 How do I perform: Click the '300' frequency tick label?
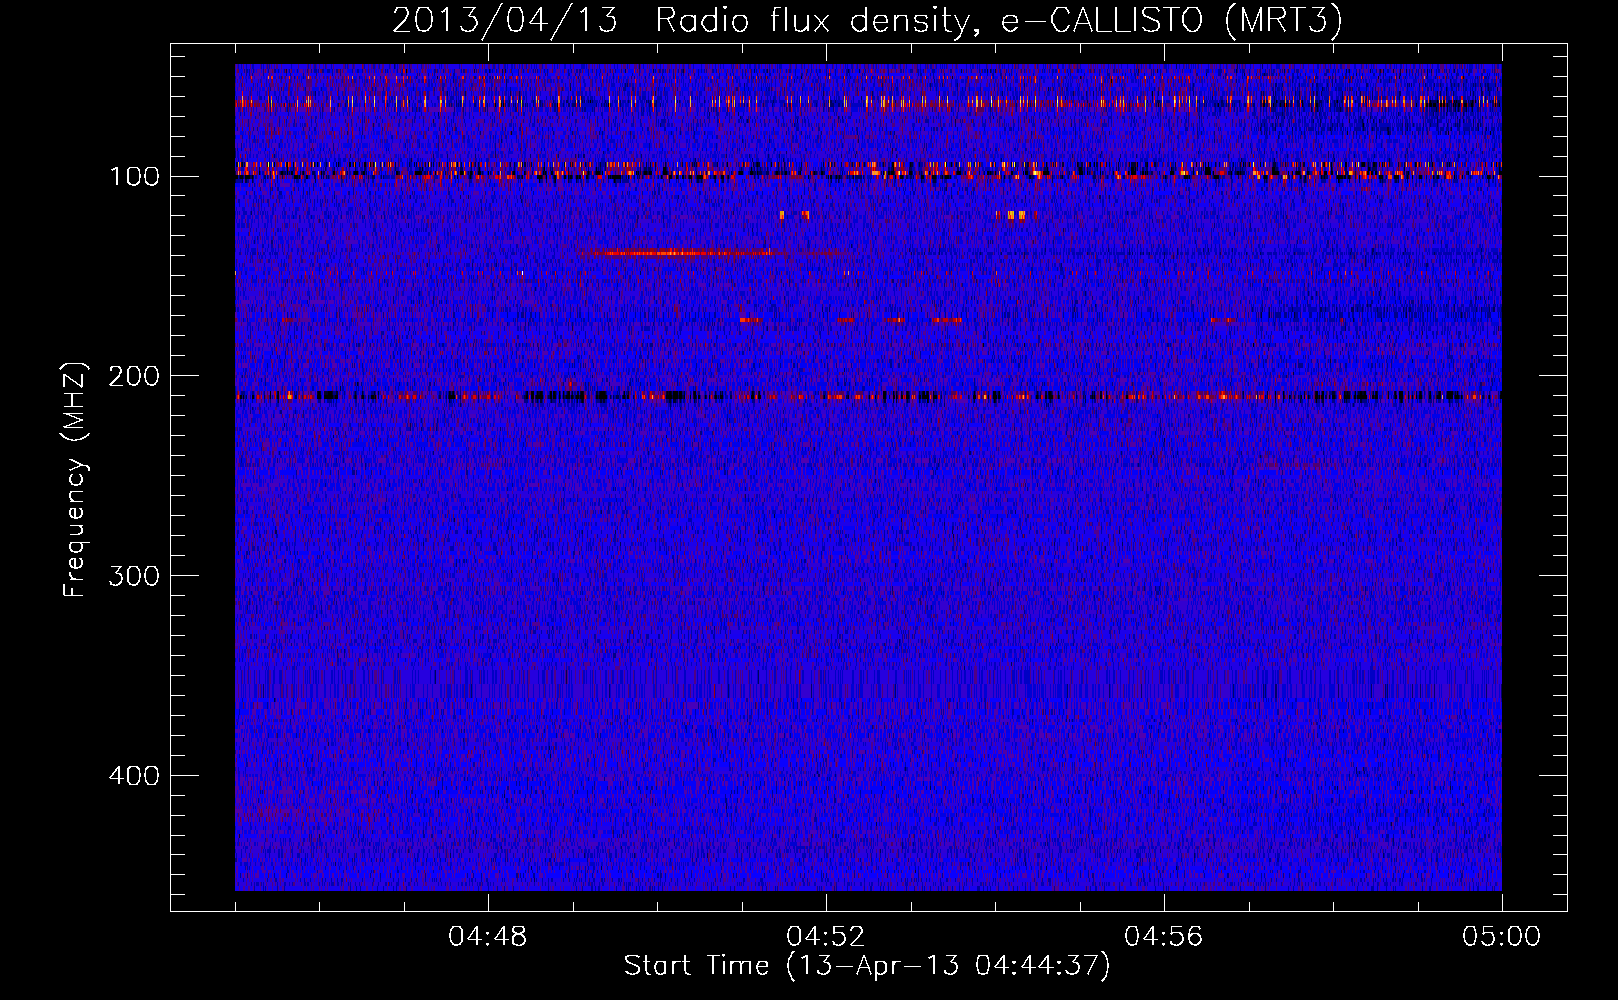click(x=134, y=577)
